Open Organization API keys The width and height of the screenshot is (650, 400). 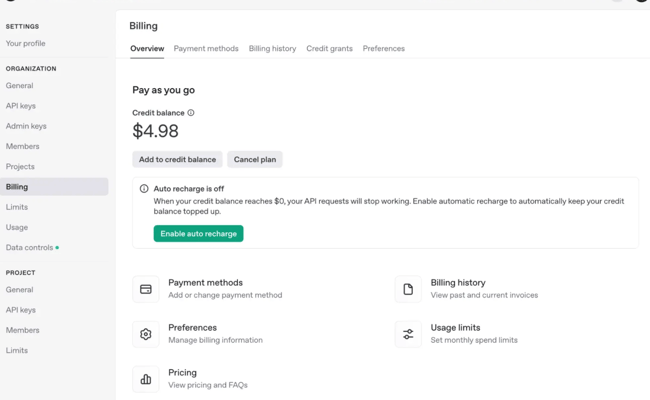[x=21, y=106]
